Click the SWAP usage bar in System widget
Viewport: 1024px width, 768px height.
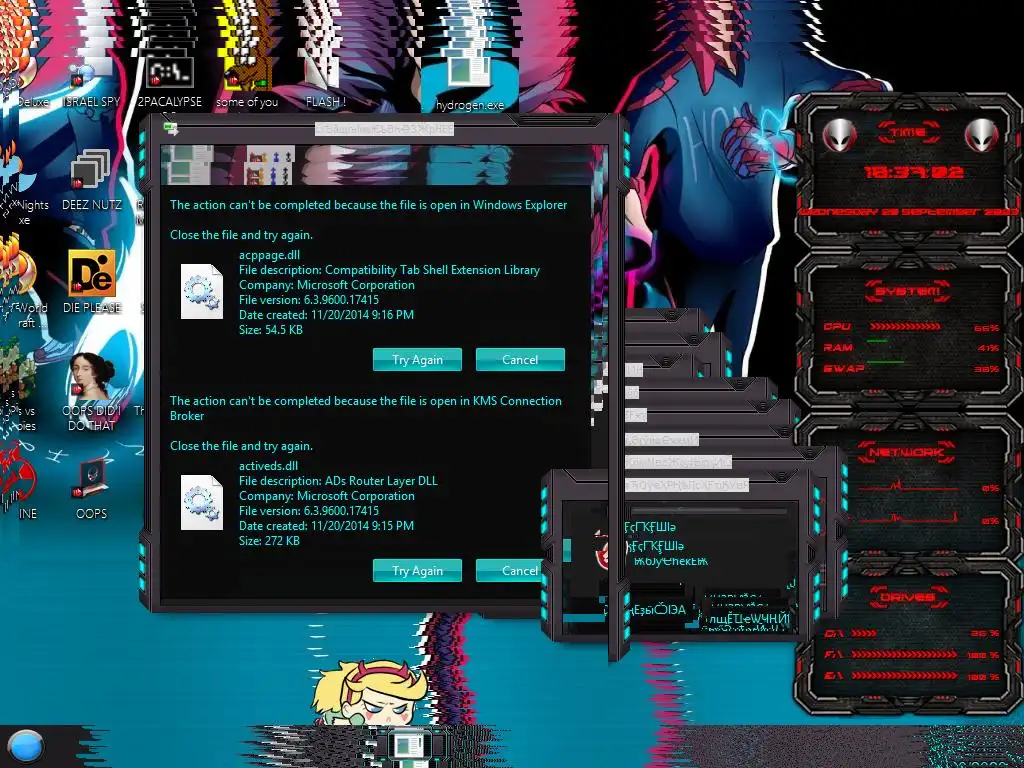[x=886, y=362]
